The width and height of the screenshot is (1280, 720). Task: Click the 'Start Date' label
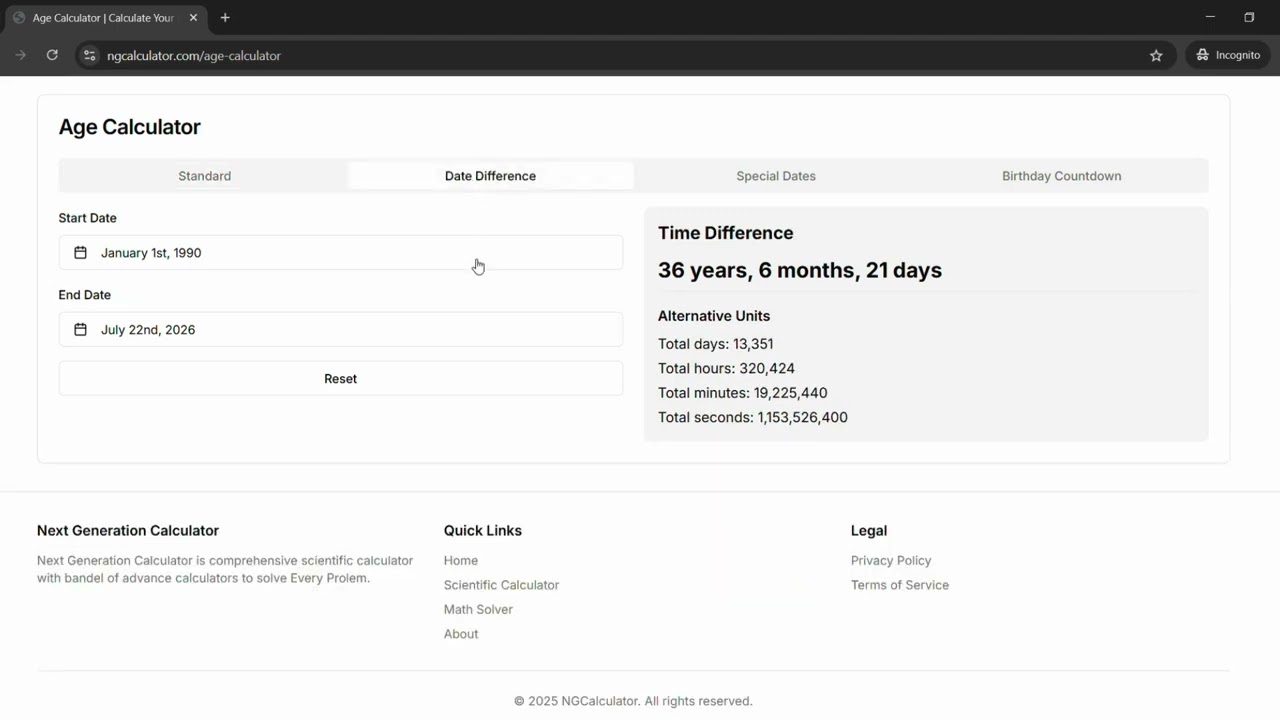point(87,218)
